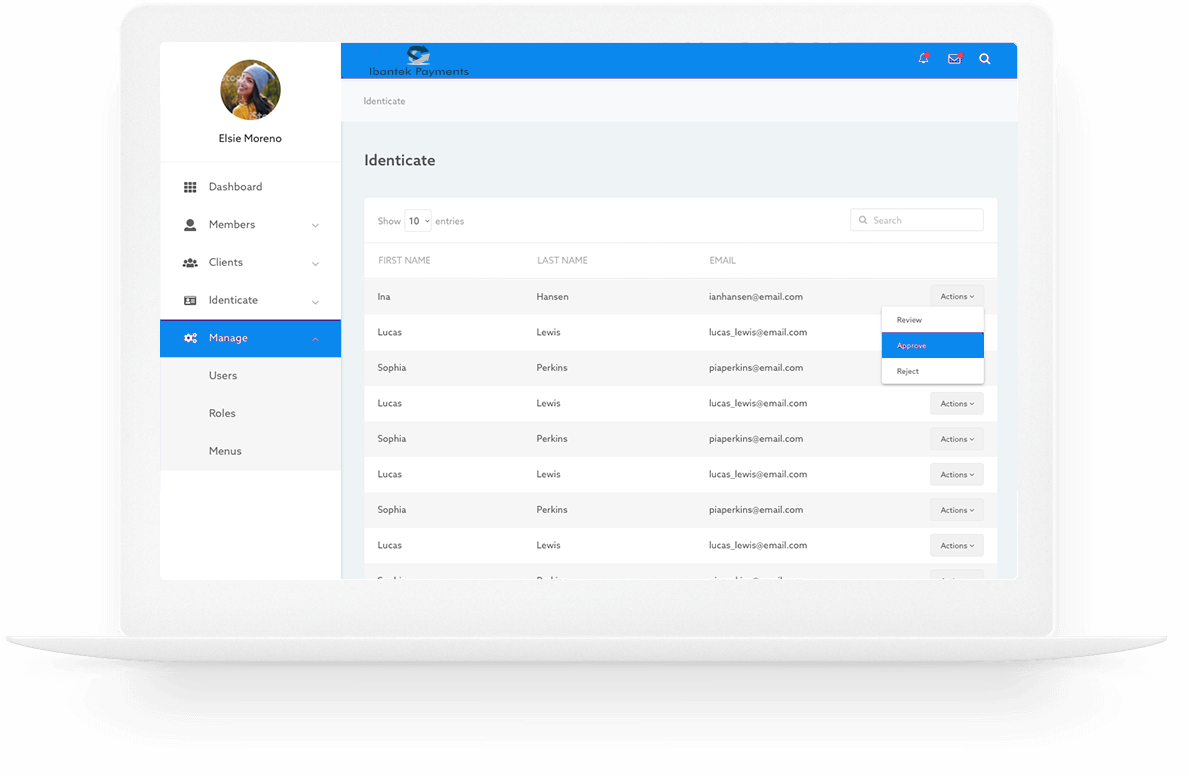Choose Review from the Actions menu
Viewport: 1189px width, 776px height.
(x=932, y=320)
